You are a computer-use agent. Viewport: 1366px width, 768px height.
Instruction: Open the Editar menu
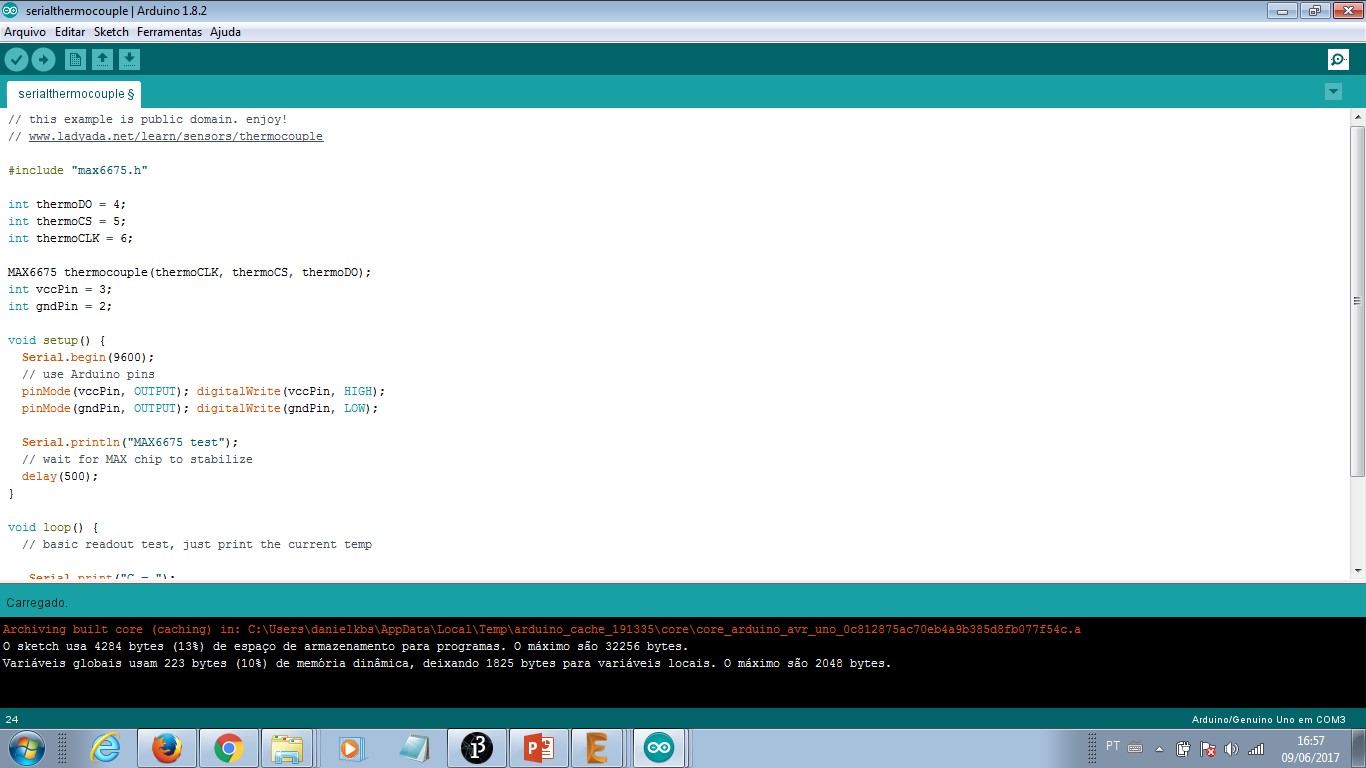point(70,32)
